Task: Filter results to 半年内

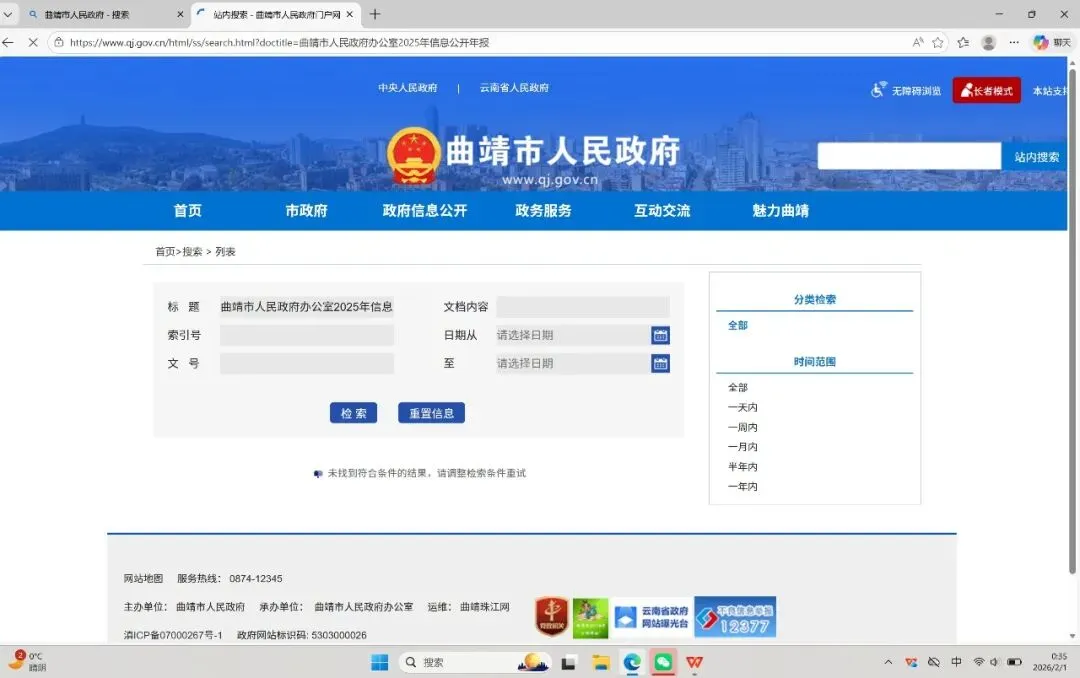Action: [x=742, y=466]
